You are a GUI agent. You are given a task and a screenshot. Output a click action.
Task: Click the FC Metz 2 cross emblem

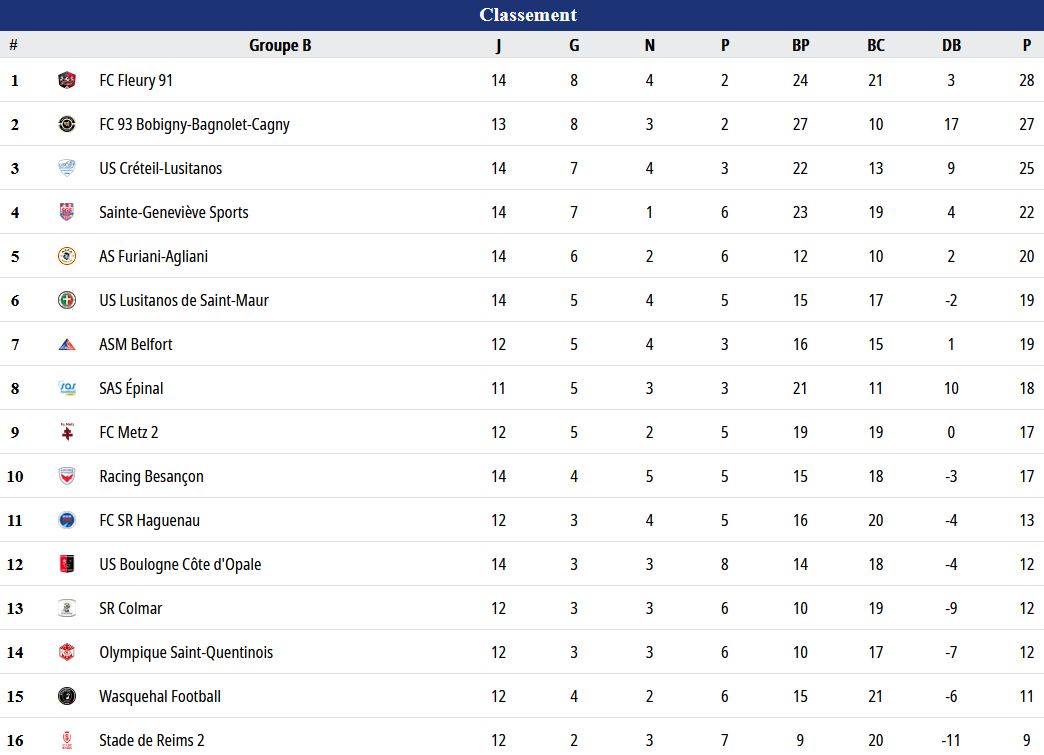coord(67,432)
